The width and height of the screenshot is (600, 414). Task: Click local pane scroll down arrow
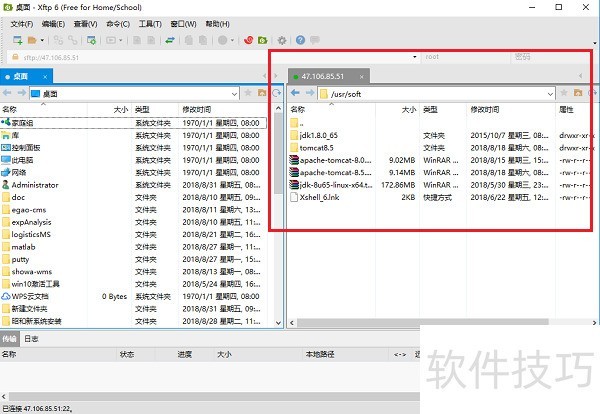(278, 323)
